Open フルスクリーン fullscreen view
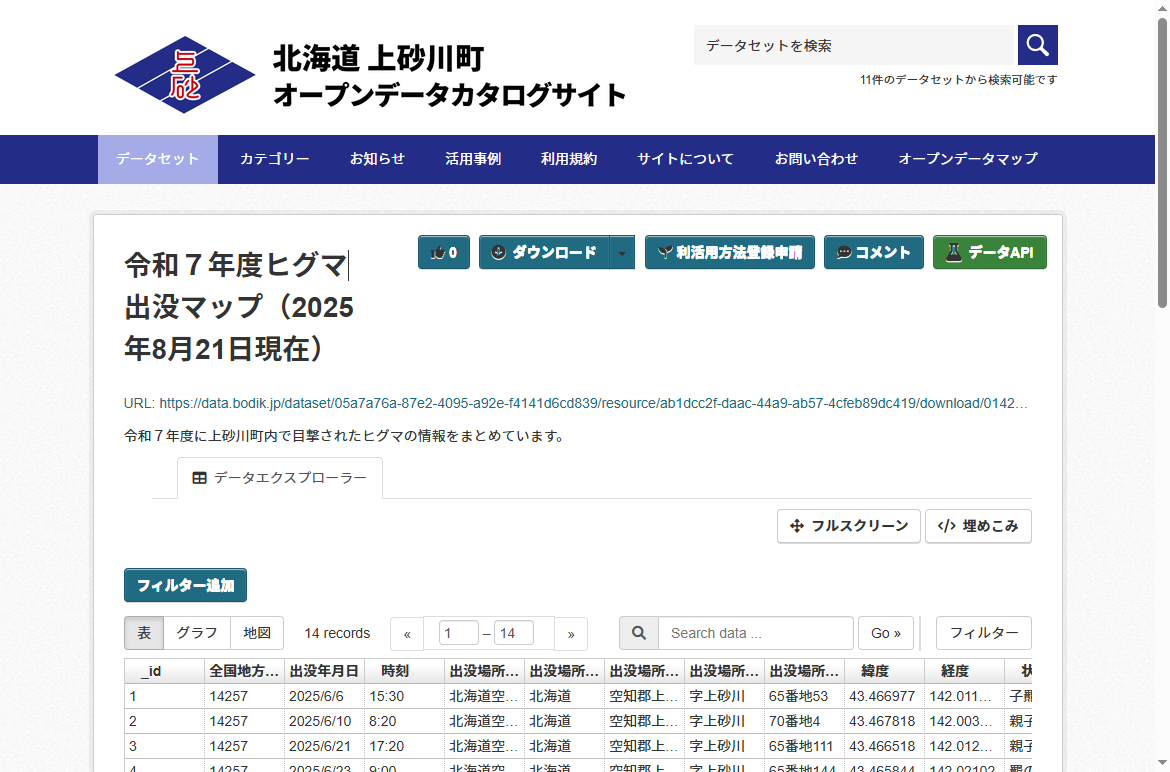Screen dimensions: 1170x772 (x=848, y=526)
